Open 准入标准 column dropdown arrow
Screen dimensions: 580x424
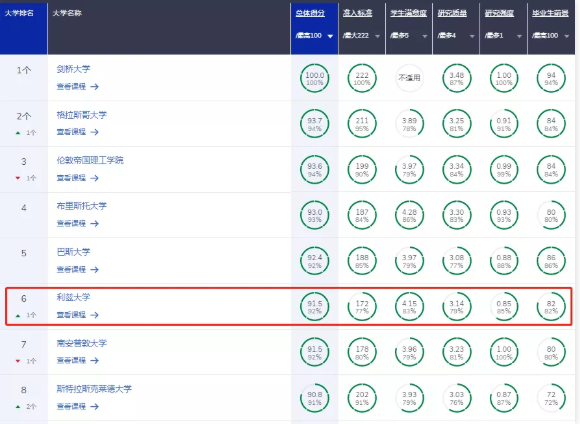pyautogui.click(x=378, y=36)
